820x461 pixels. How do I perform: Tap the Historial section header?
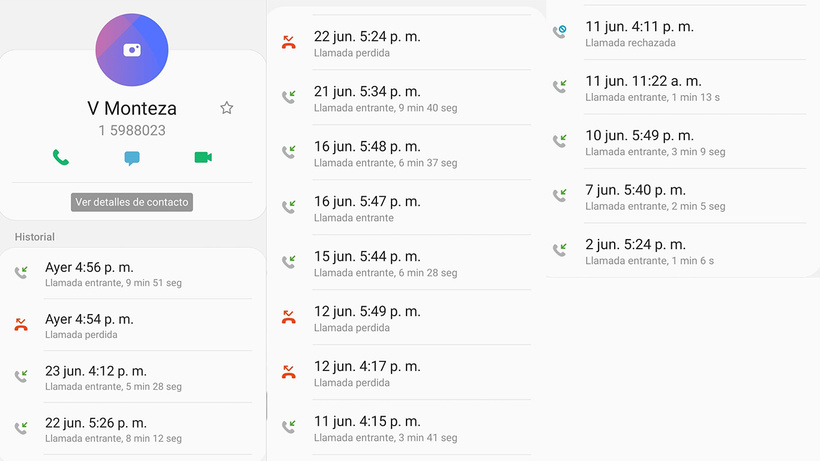35,237
